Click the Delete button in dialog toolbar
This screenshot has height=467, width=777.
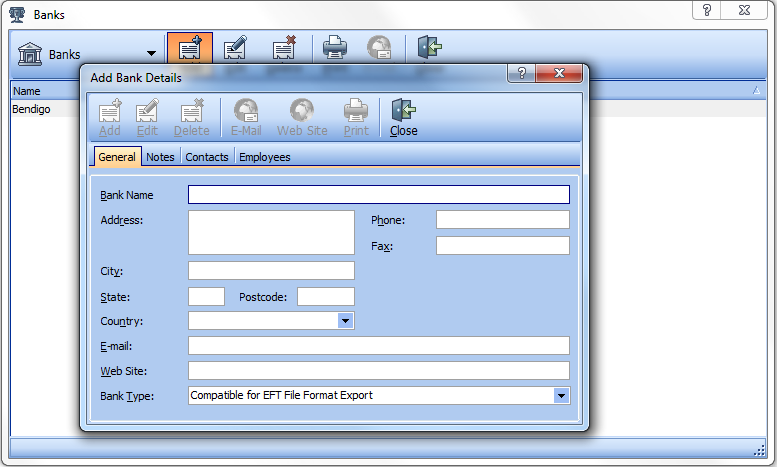[x=191, y=118]
